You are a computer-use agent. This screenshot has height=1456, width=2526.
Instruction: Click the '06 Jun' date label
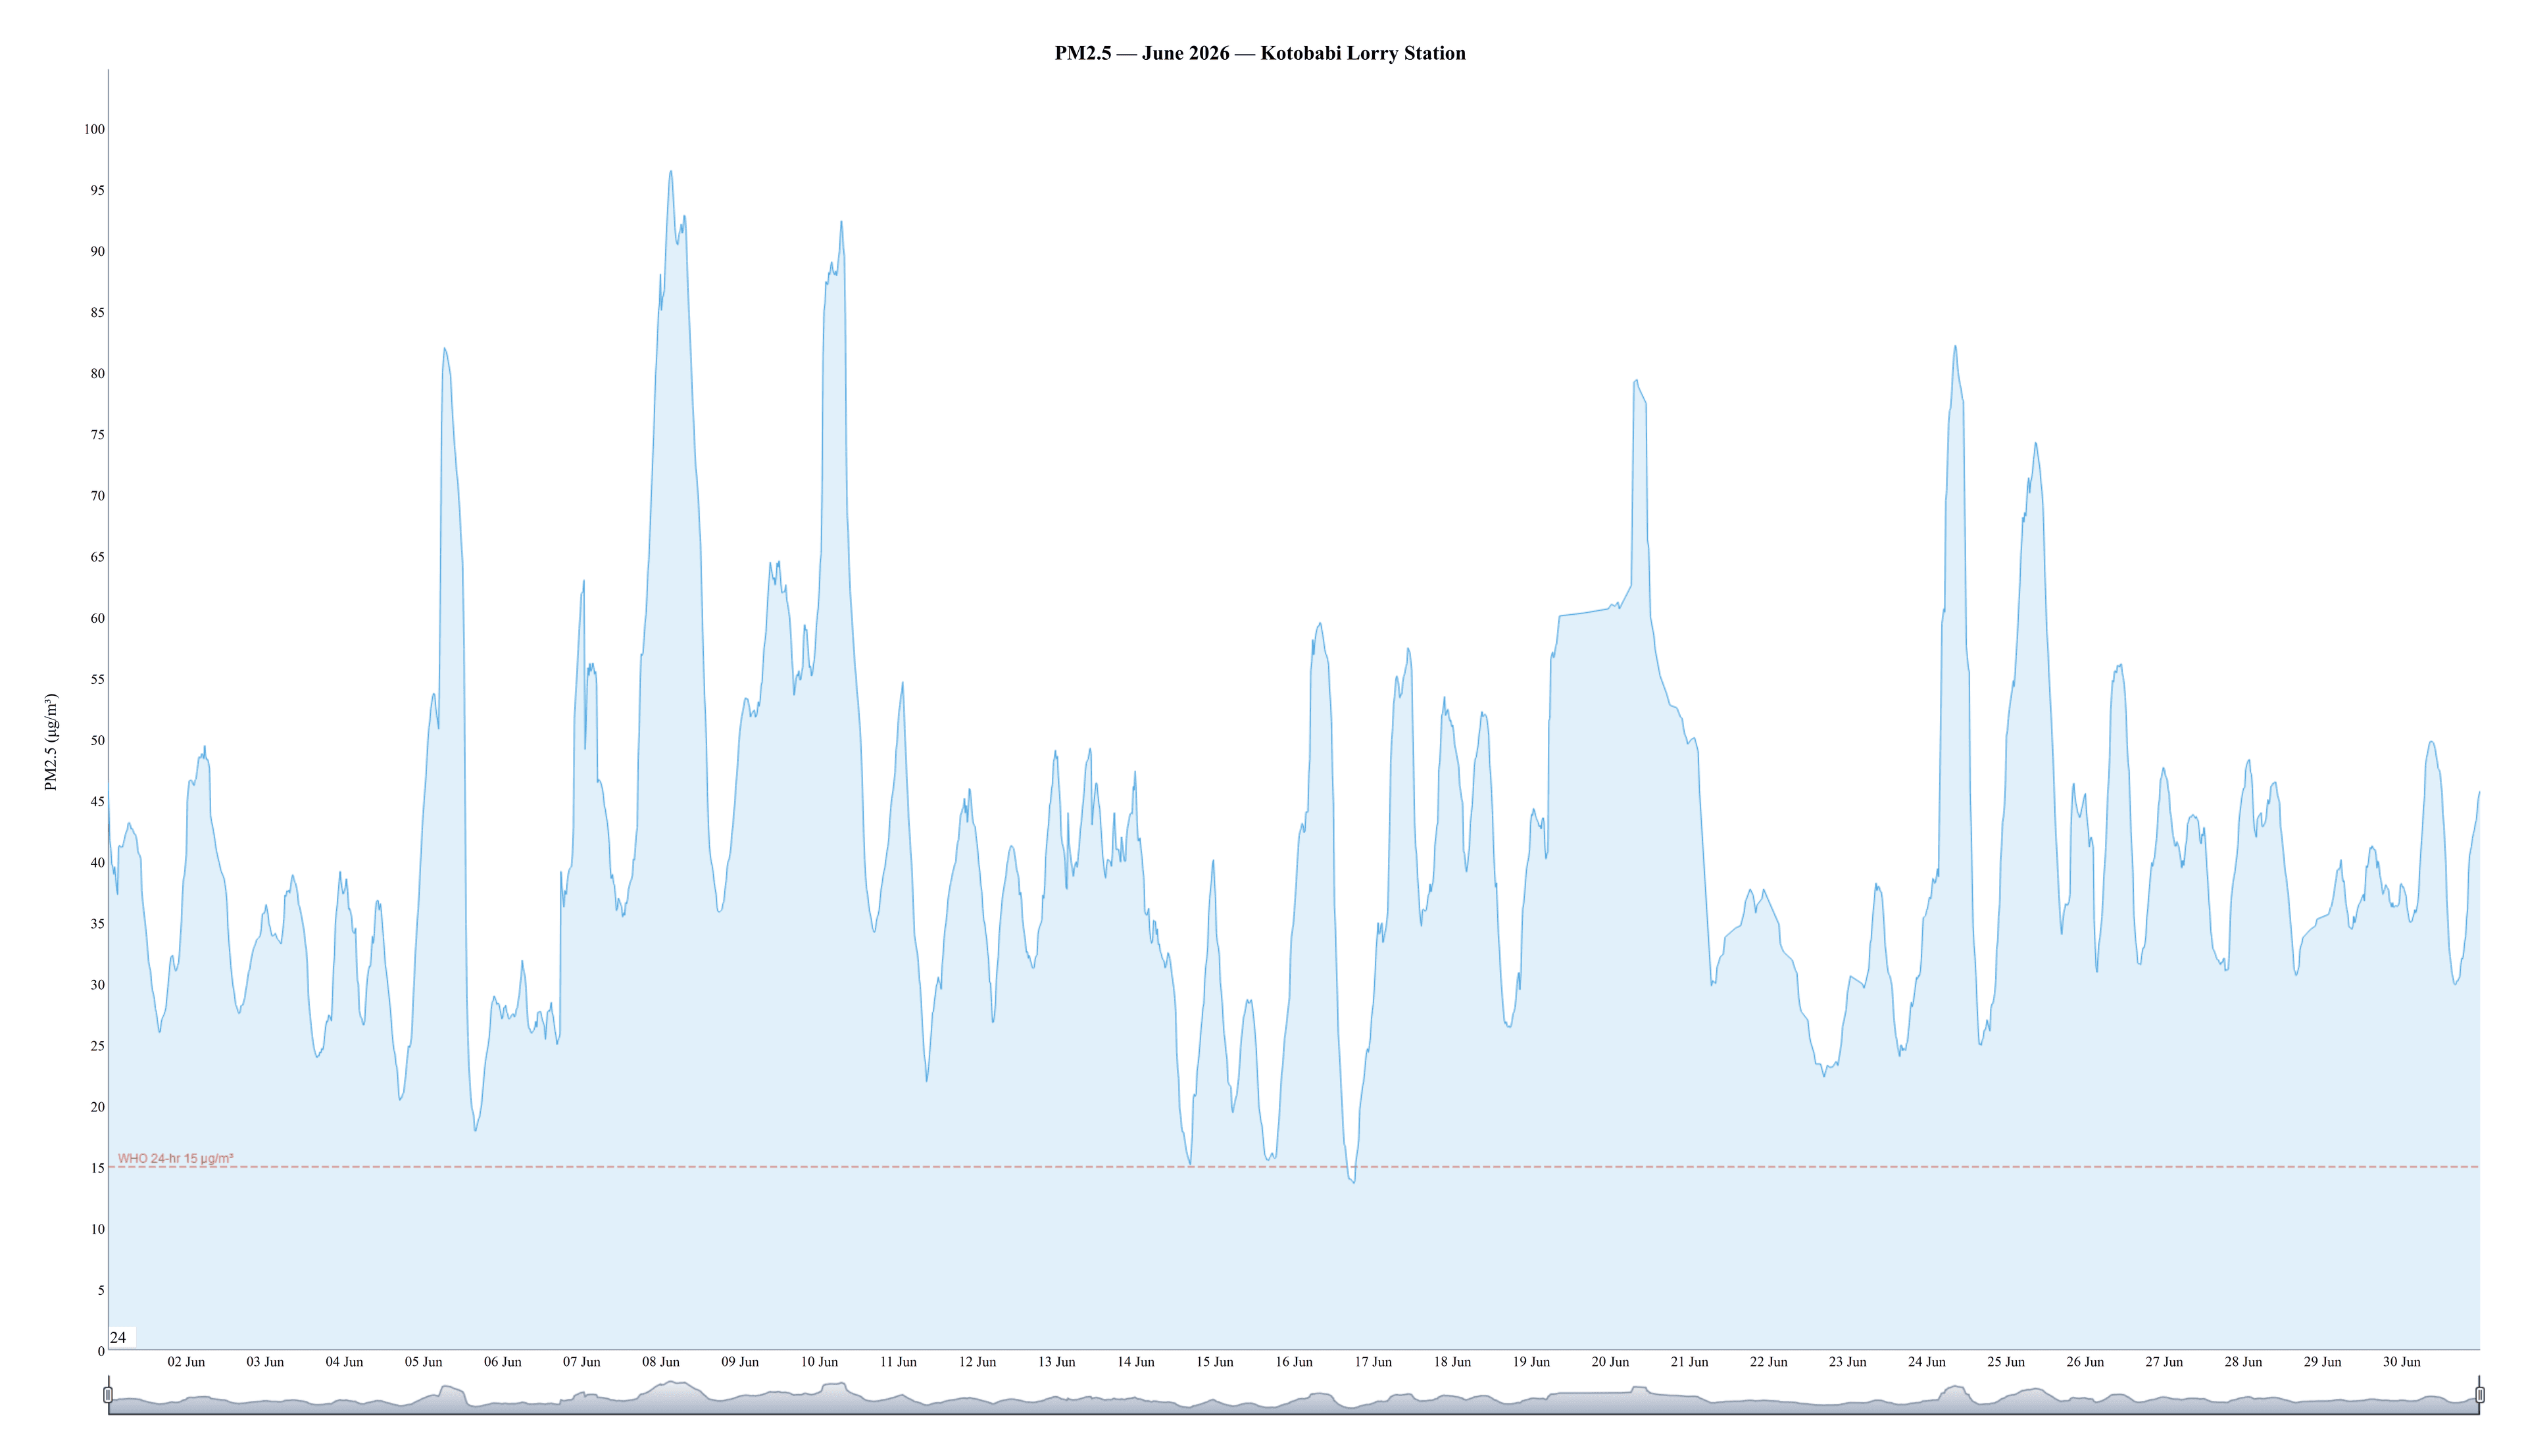(x=503, y=1362)
